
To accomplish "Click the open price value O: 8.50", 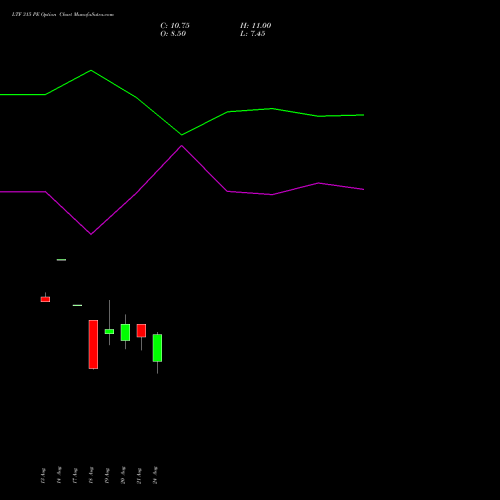I will (x=173, y=34).
